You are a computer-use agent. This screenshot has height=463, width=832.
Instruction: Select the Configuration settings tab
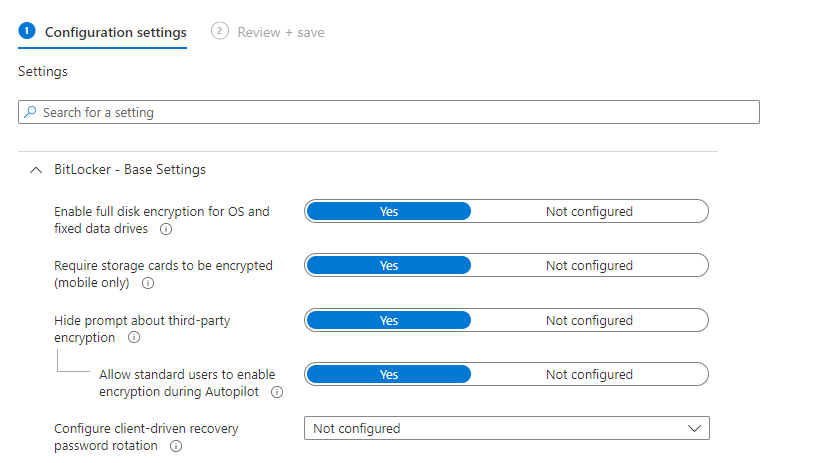[116, 32]
